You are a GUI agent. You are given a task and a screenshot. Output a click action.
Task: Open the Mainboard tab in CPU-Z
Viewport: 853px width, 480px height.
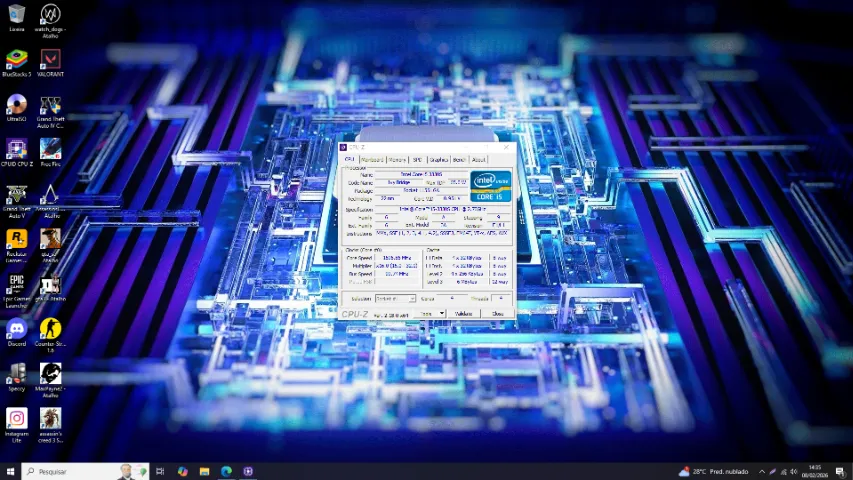[372, 160]
